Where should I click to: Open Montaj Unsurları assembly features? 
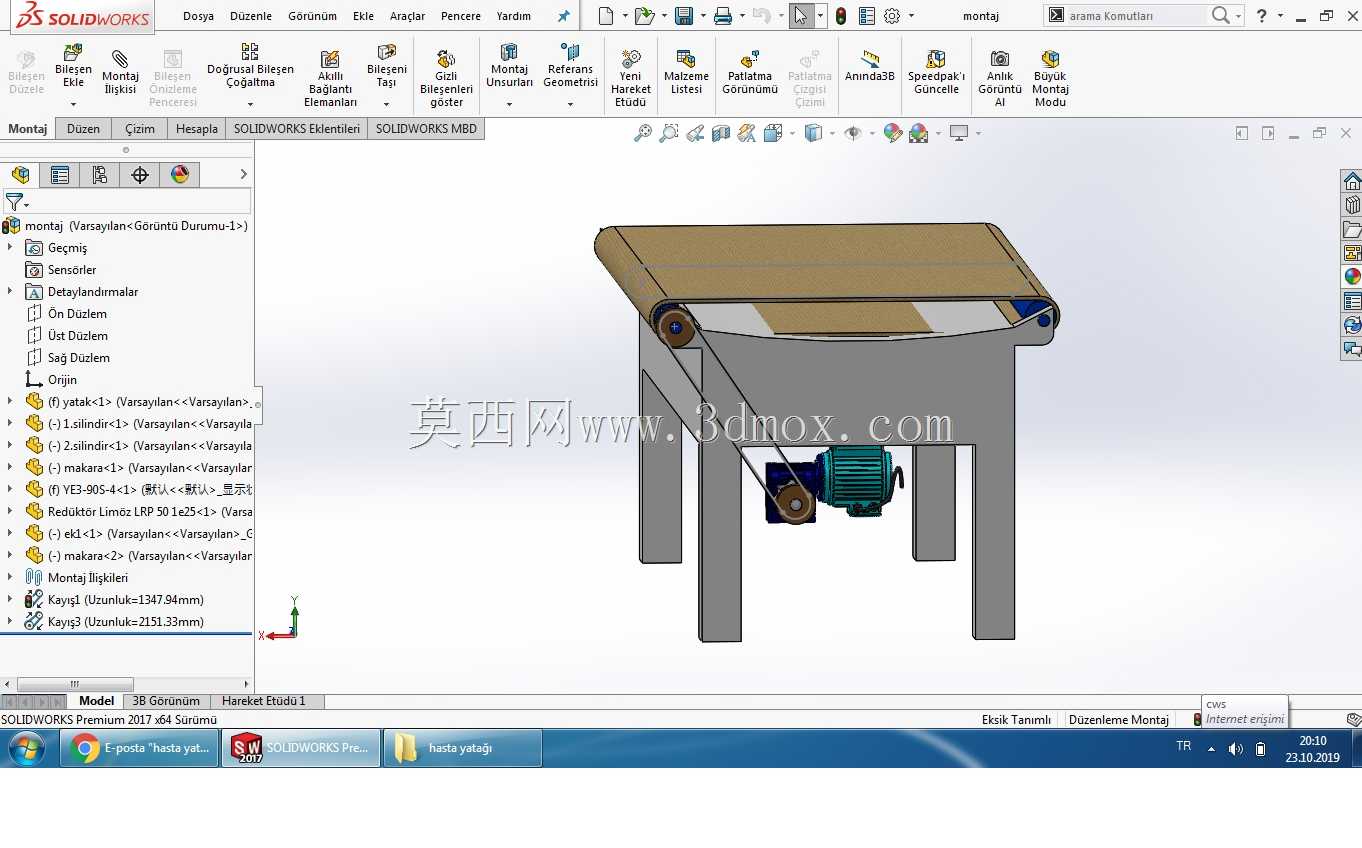[x=509, y=66]
